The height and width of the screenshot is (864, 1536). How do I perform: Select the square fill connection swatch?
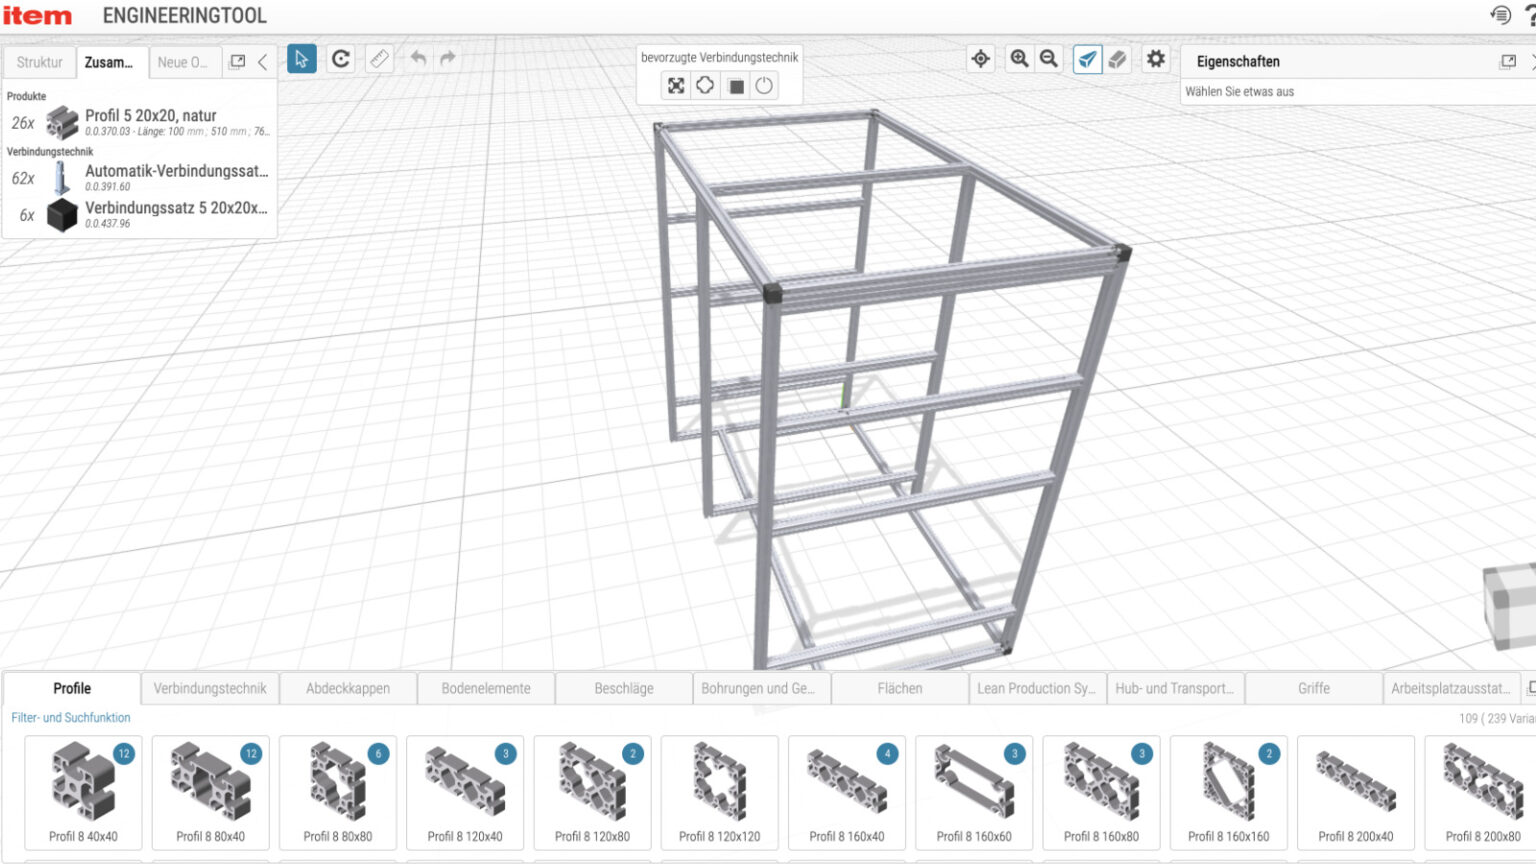click(x=734, y=86)
